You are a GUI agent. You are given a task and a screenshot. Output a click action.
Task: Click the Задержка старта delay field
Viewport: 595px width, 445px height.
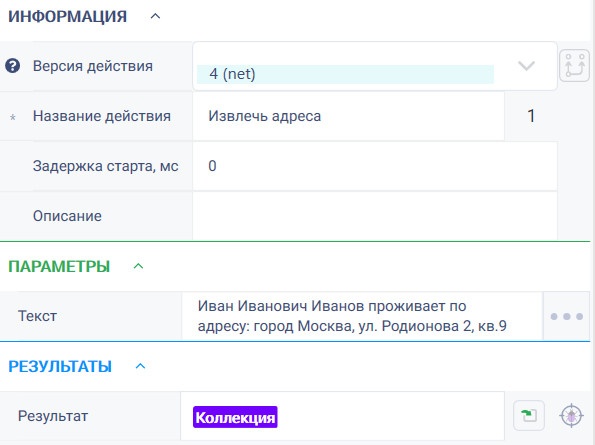pyautogui.click(x=375, y=166)
